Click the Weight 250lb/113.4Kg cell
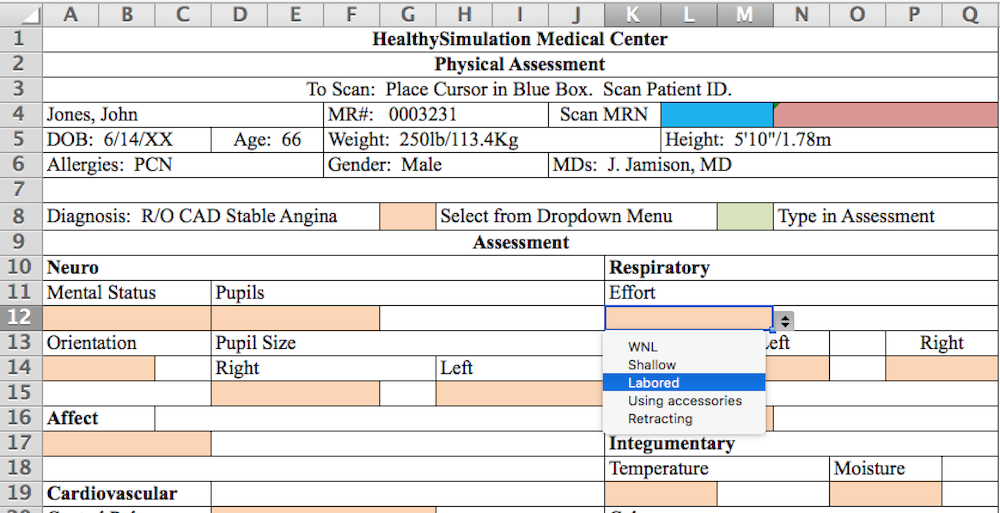This screenshot has height=513, width=1000. tap(492, 140)
